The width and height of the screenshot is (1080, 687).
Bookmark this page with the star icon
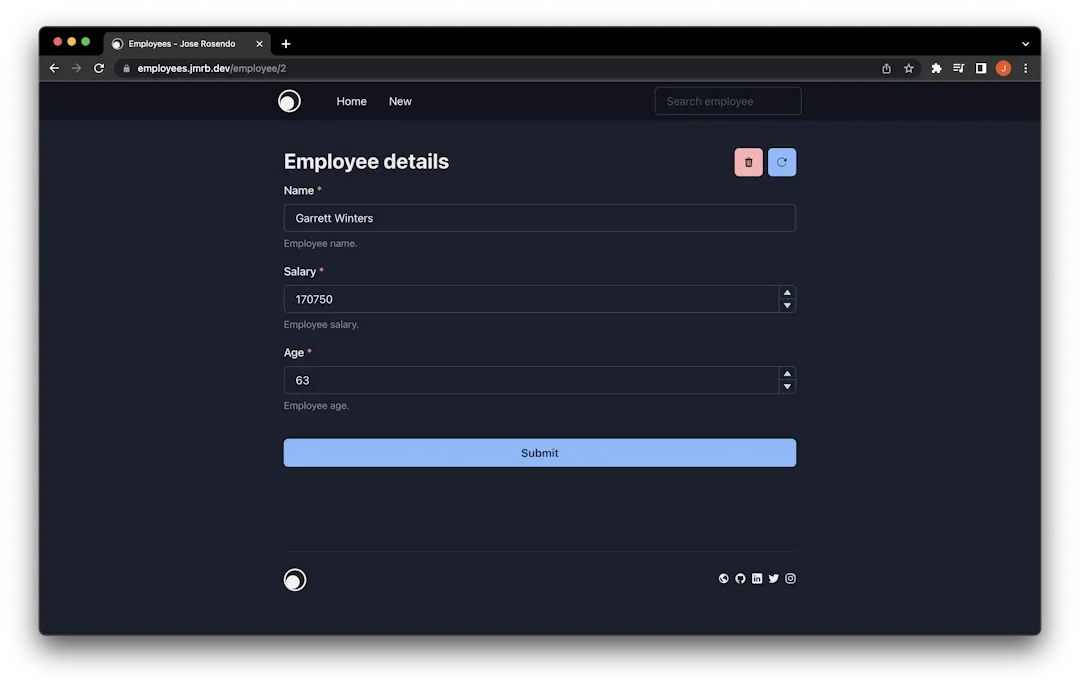point(908,68)
